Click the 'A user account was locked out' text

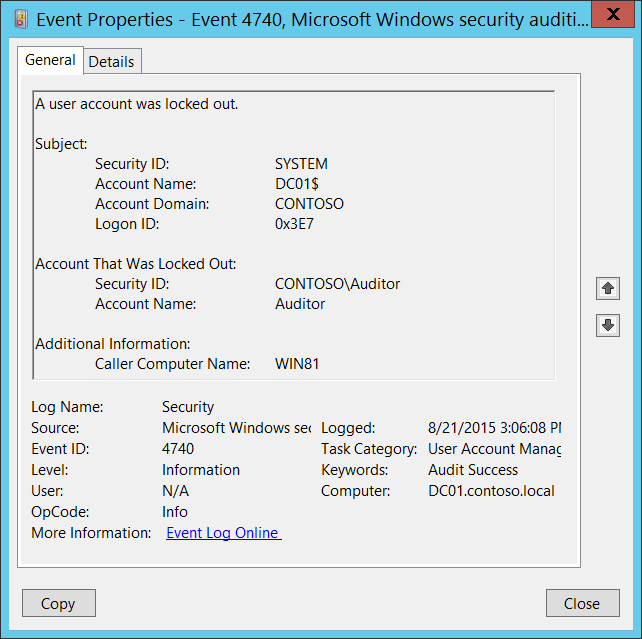pos(137,104)
